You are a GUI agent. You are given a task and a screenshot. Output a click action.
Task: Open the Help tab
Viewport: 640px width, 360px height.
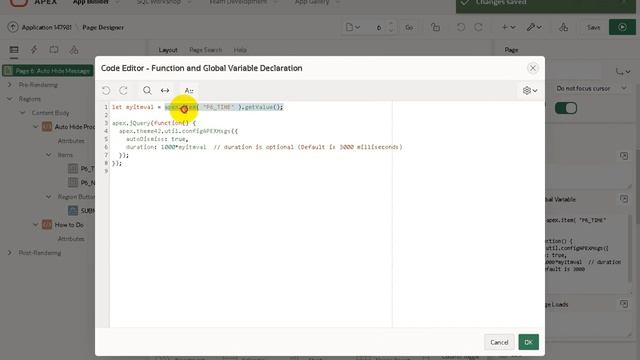(x=240, y=50)
